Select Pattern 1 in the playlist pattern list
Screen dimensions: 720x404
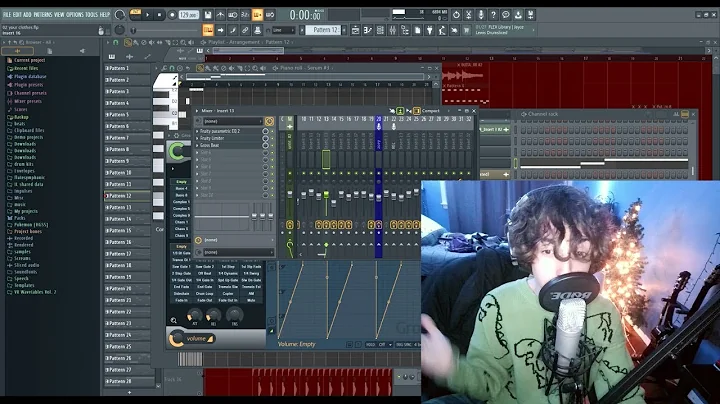click(128, 68)
